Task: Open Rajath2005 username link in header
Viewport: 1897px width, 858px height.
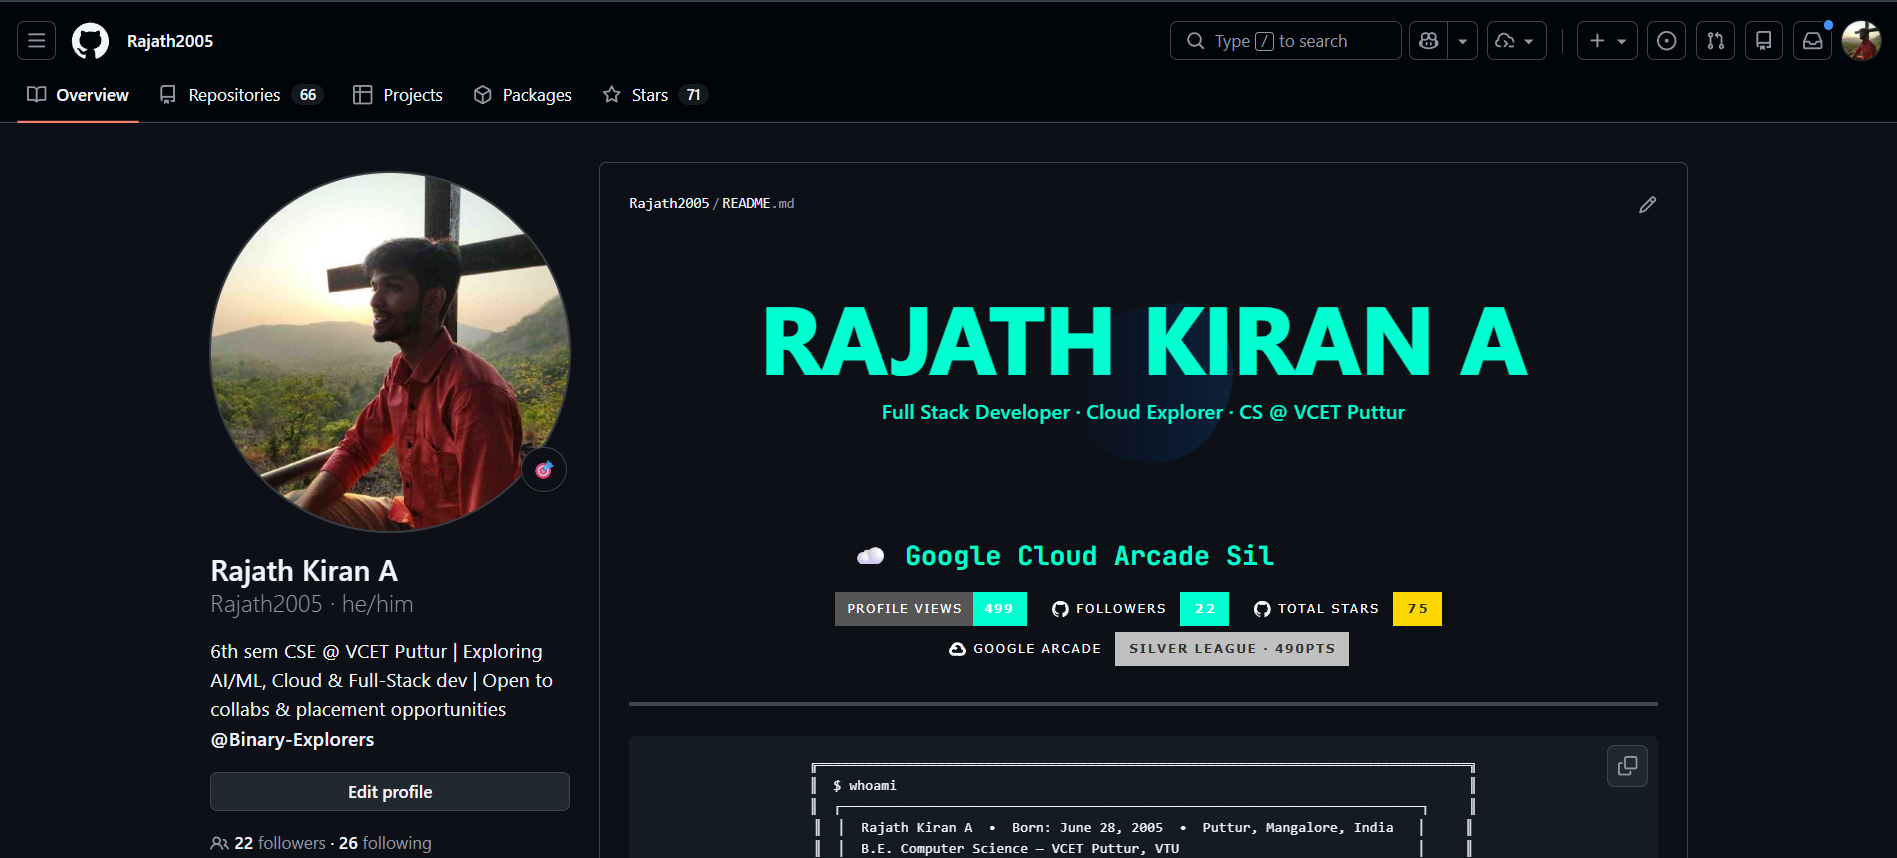Action: [x=170, y=41]
